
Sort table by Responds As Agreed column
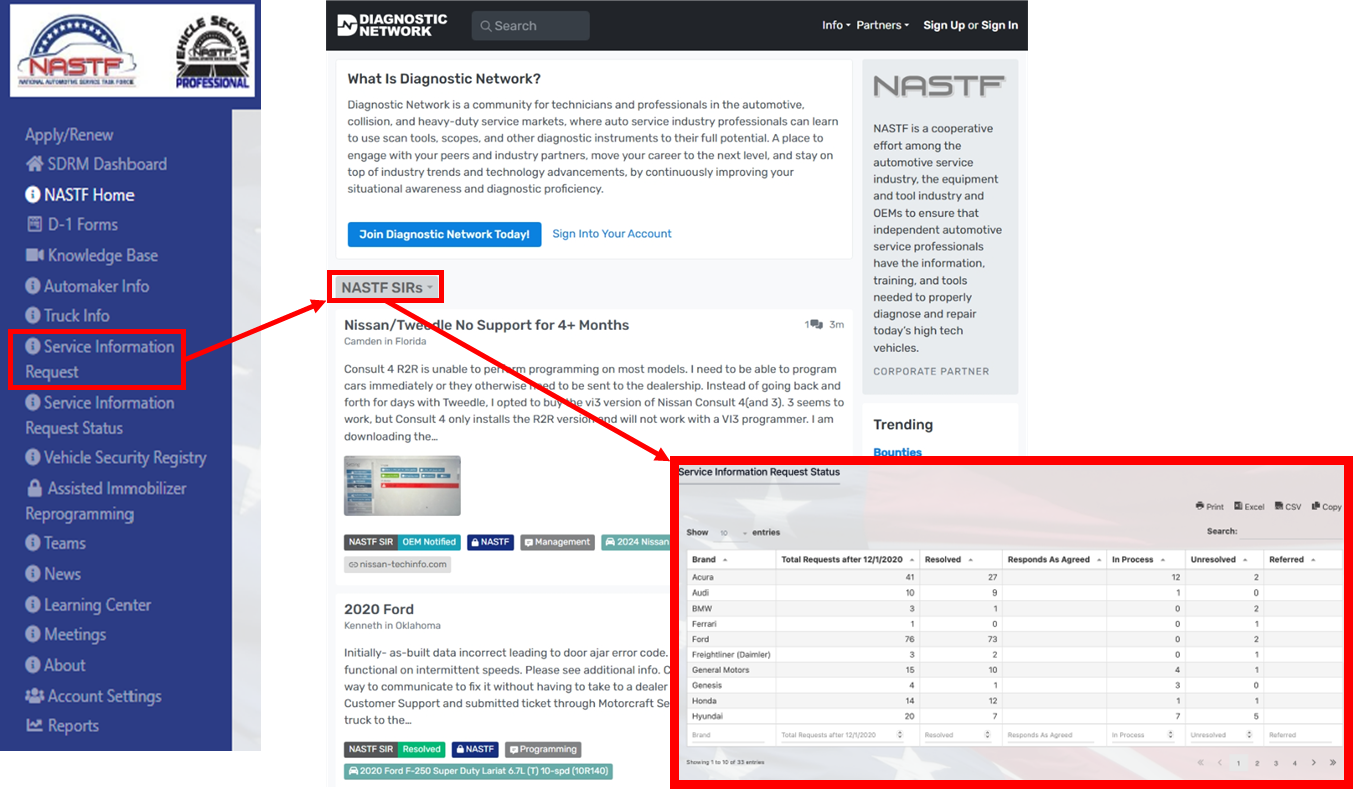(x=1054, y=560)
